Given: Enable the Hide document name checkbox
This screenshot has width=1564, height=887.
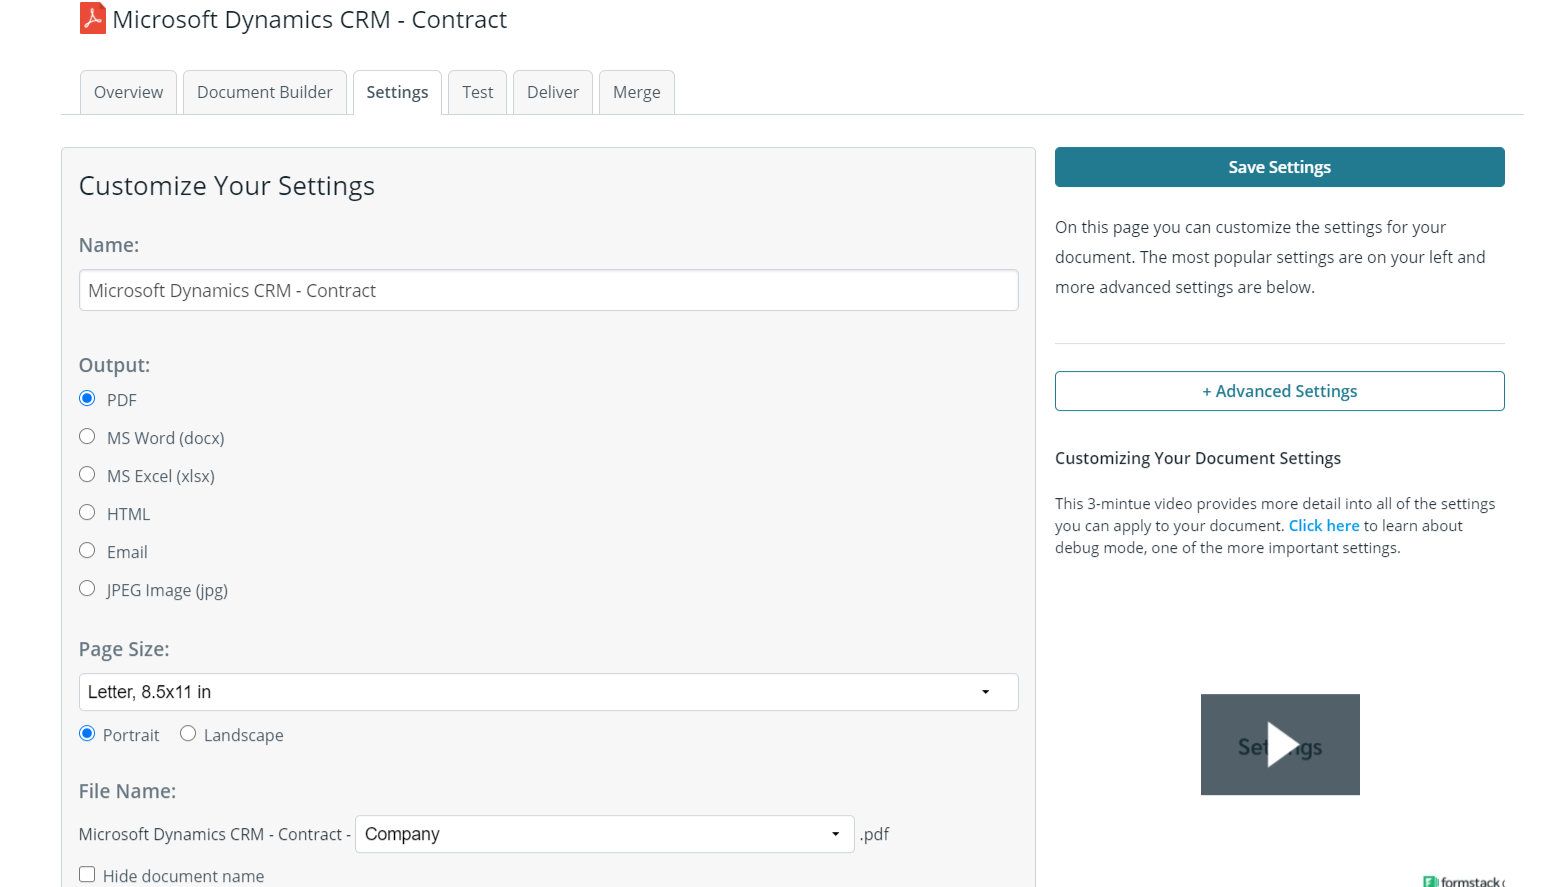Looking at the screenshot, I should (88, 875).
